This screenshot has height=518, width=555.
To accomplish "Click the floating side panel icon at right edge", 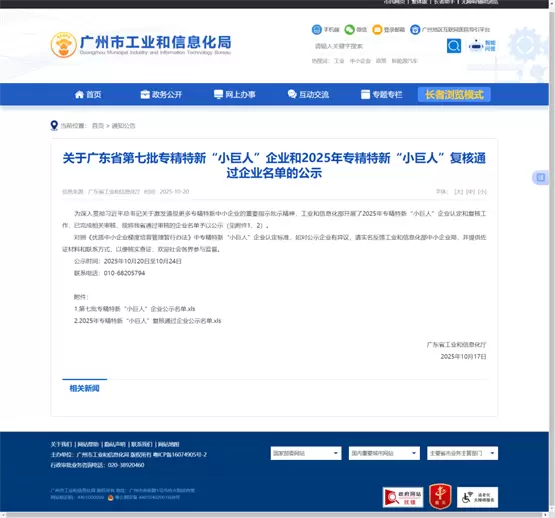I will tap(540, 177).
